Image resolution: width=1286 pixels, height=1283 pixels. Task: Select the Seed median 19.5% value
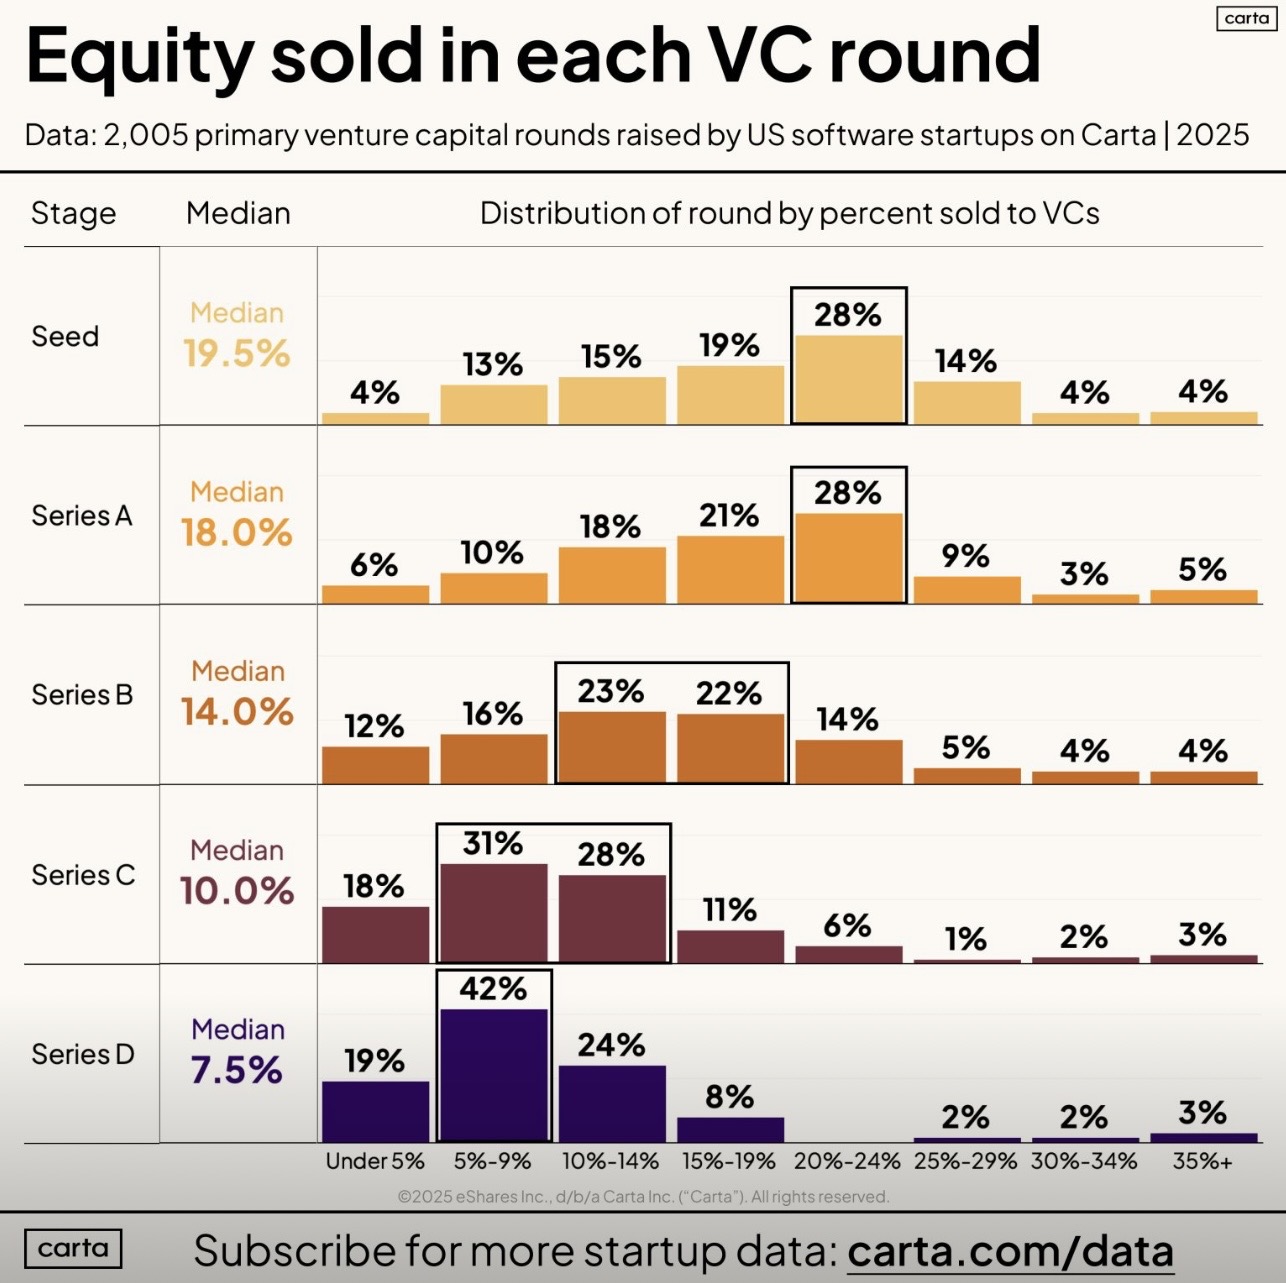237,353
